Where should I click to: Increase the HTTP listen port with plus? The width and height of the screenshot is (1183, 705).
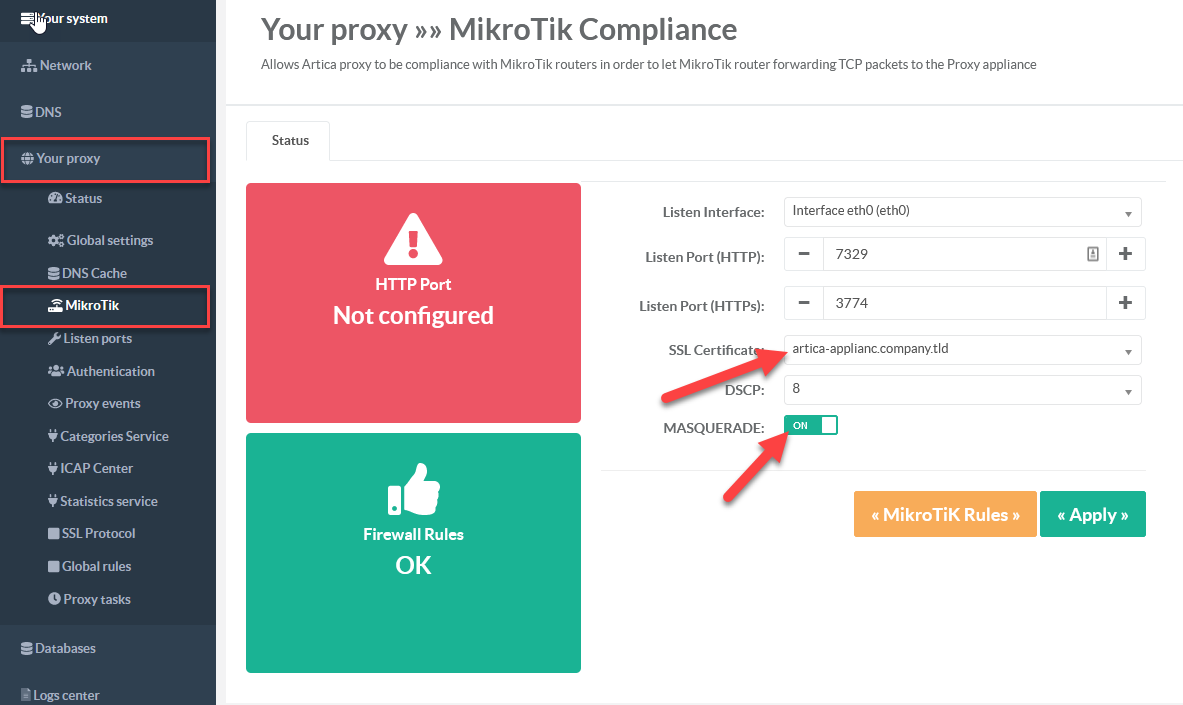point(1125,254)
